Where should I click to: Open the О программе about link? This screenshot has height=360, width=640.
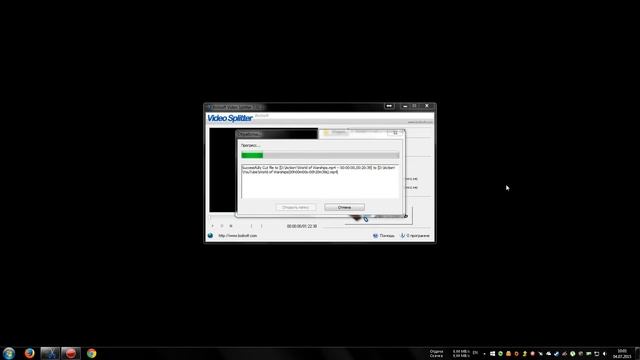[415, 236]
